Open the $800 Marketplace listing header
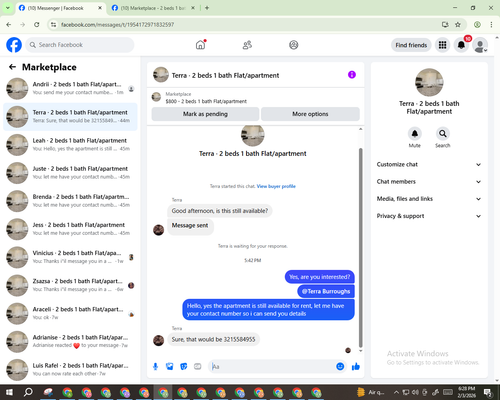The height and width of the screenshot is (400, 500). coord(206,101)
